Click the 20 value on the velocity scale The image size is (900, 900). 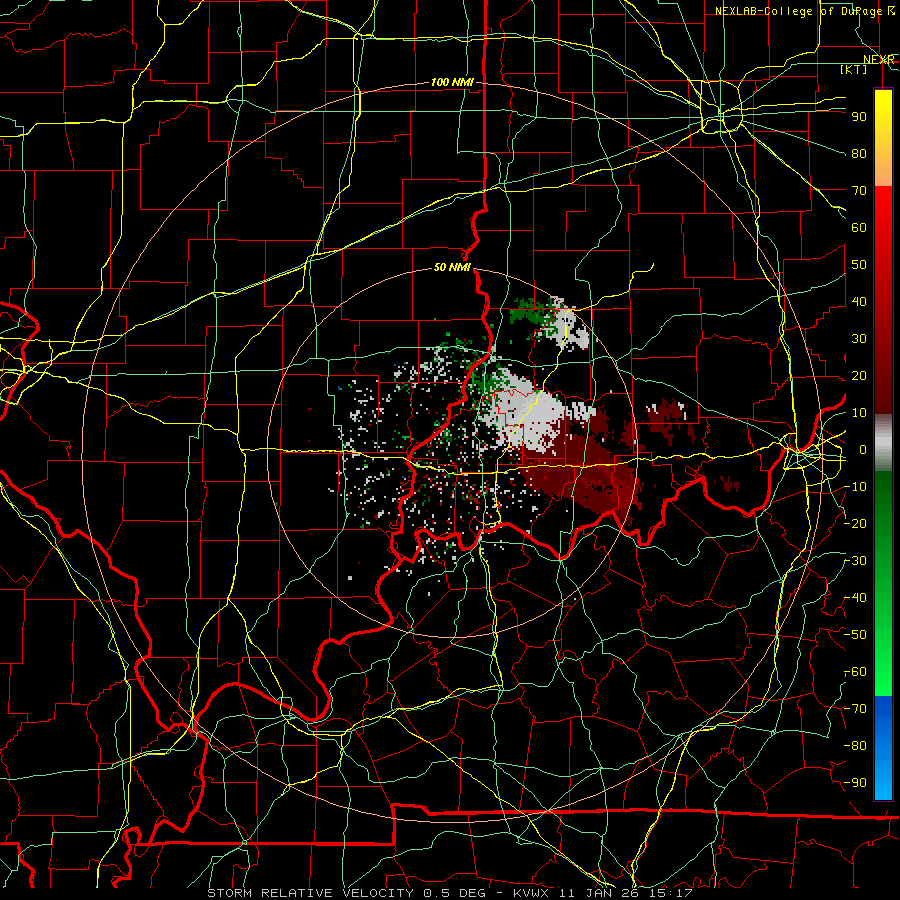(x=859, y=376)
